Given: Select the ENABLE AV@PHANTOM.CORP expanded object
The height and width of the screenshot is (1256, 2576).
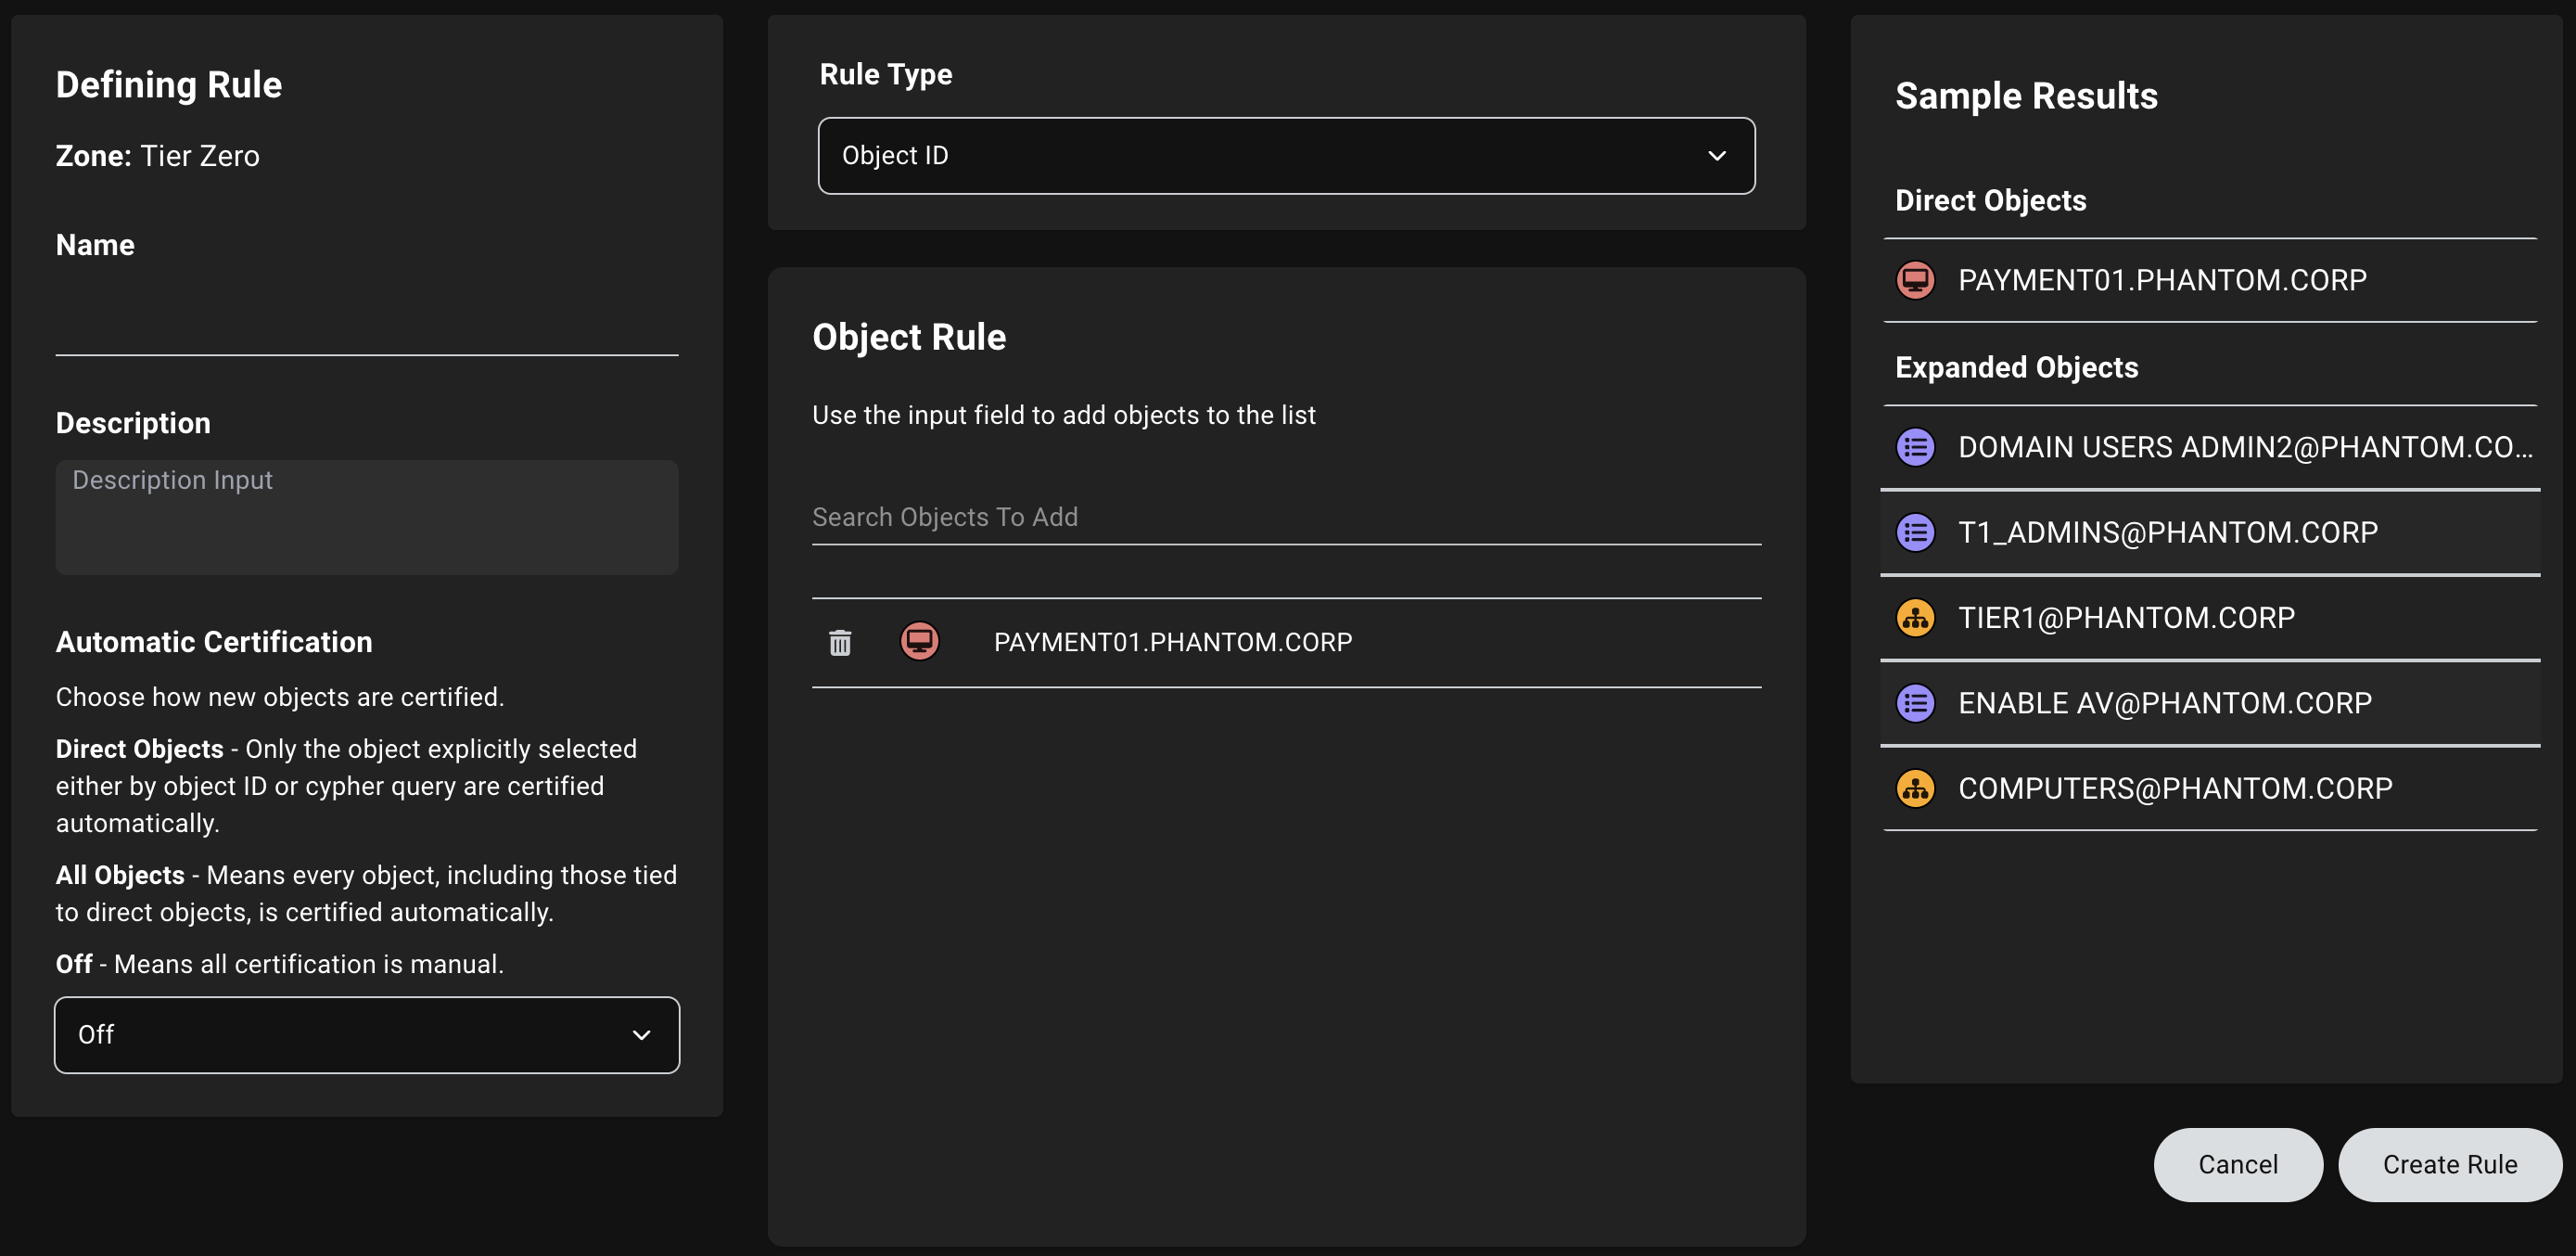Looking at the screenshot, I should (2163, 703).
